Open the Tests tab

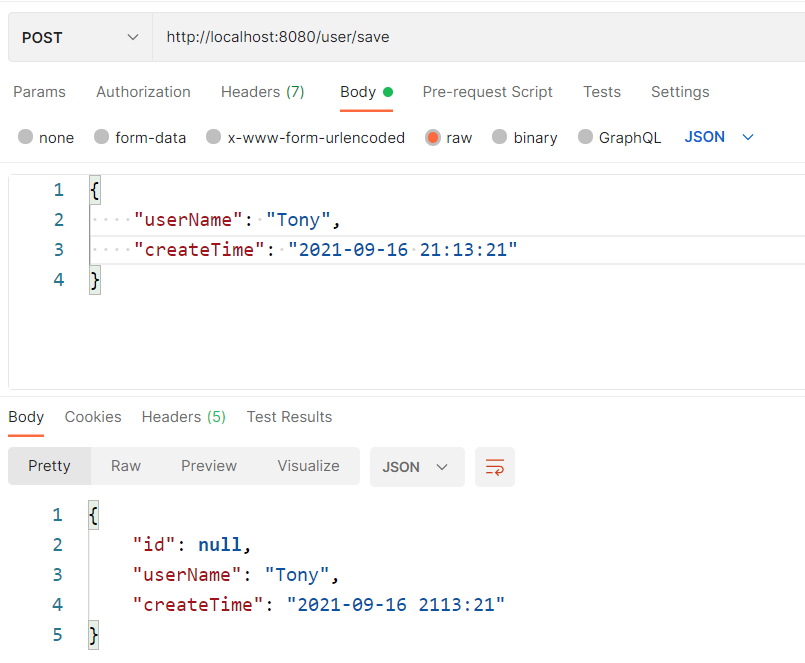pyautogui.click(x=601, y=91)
